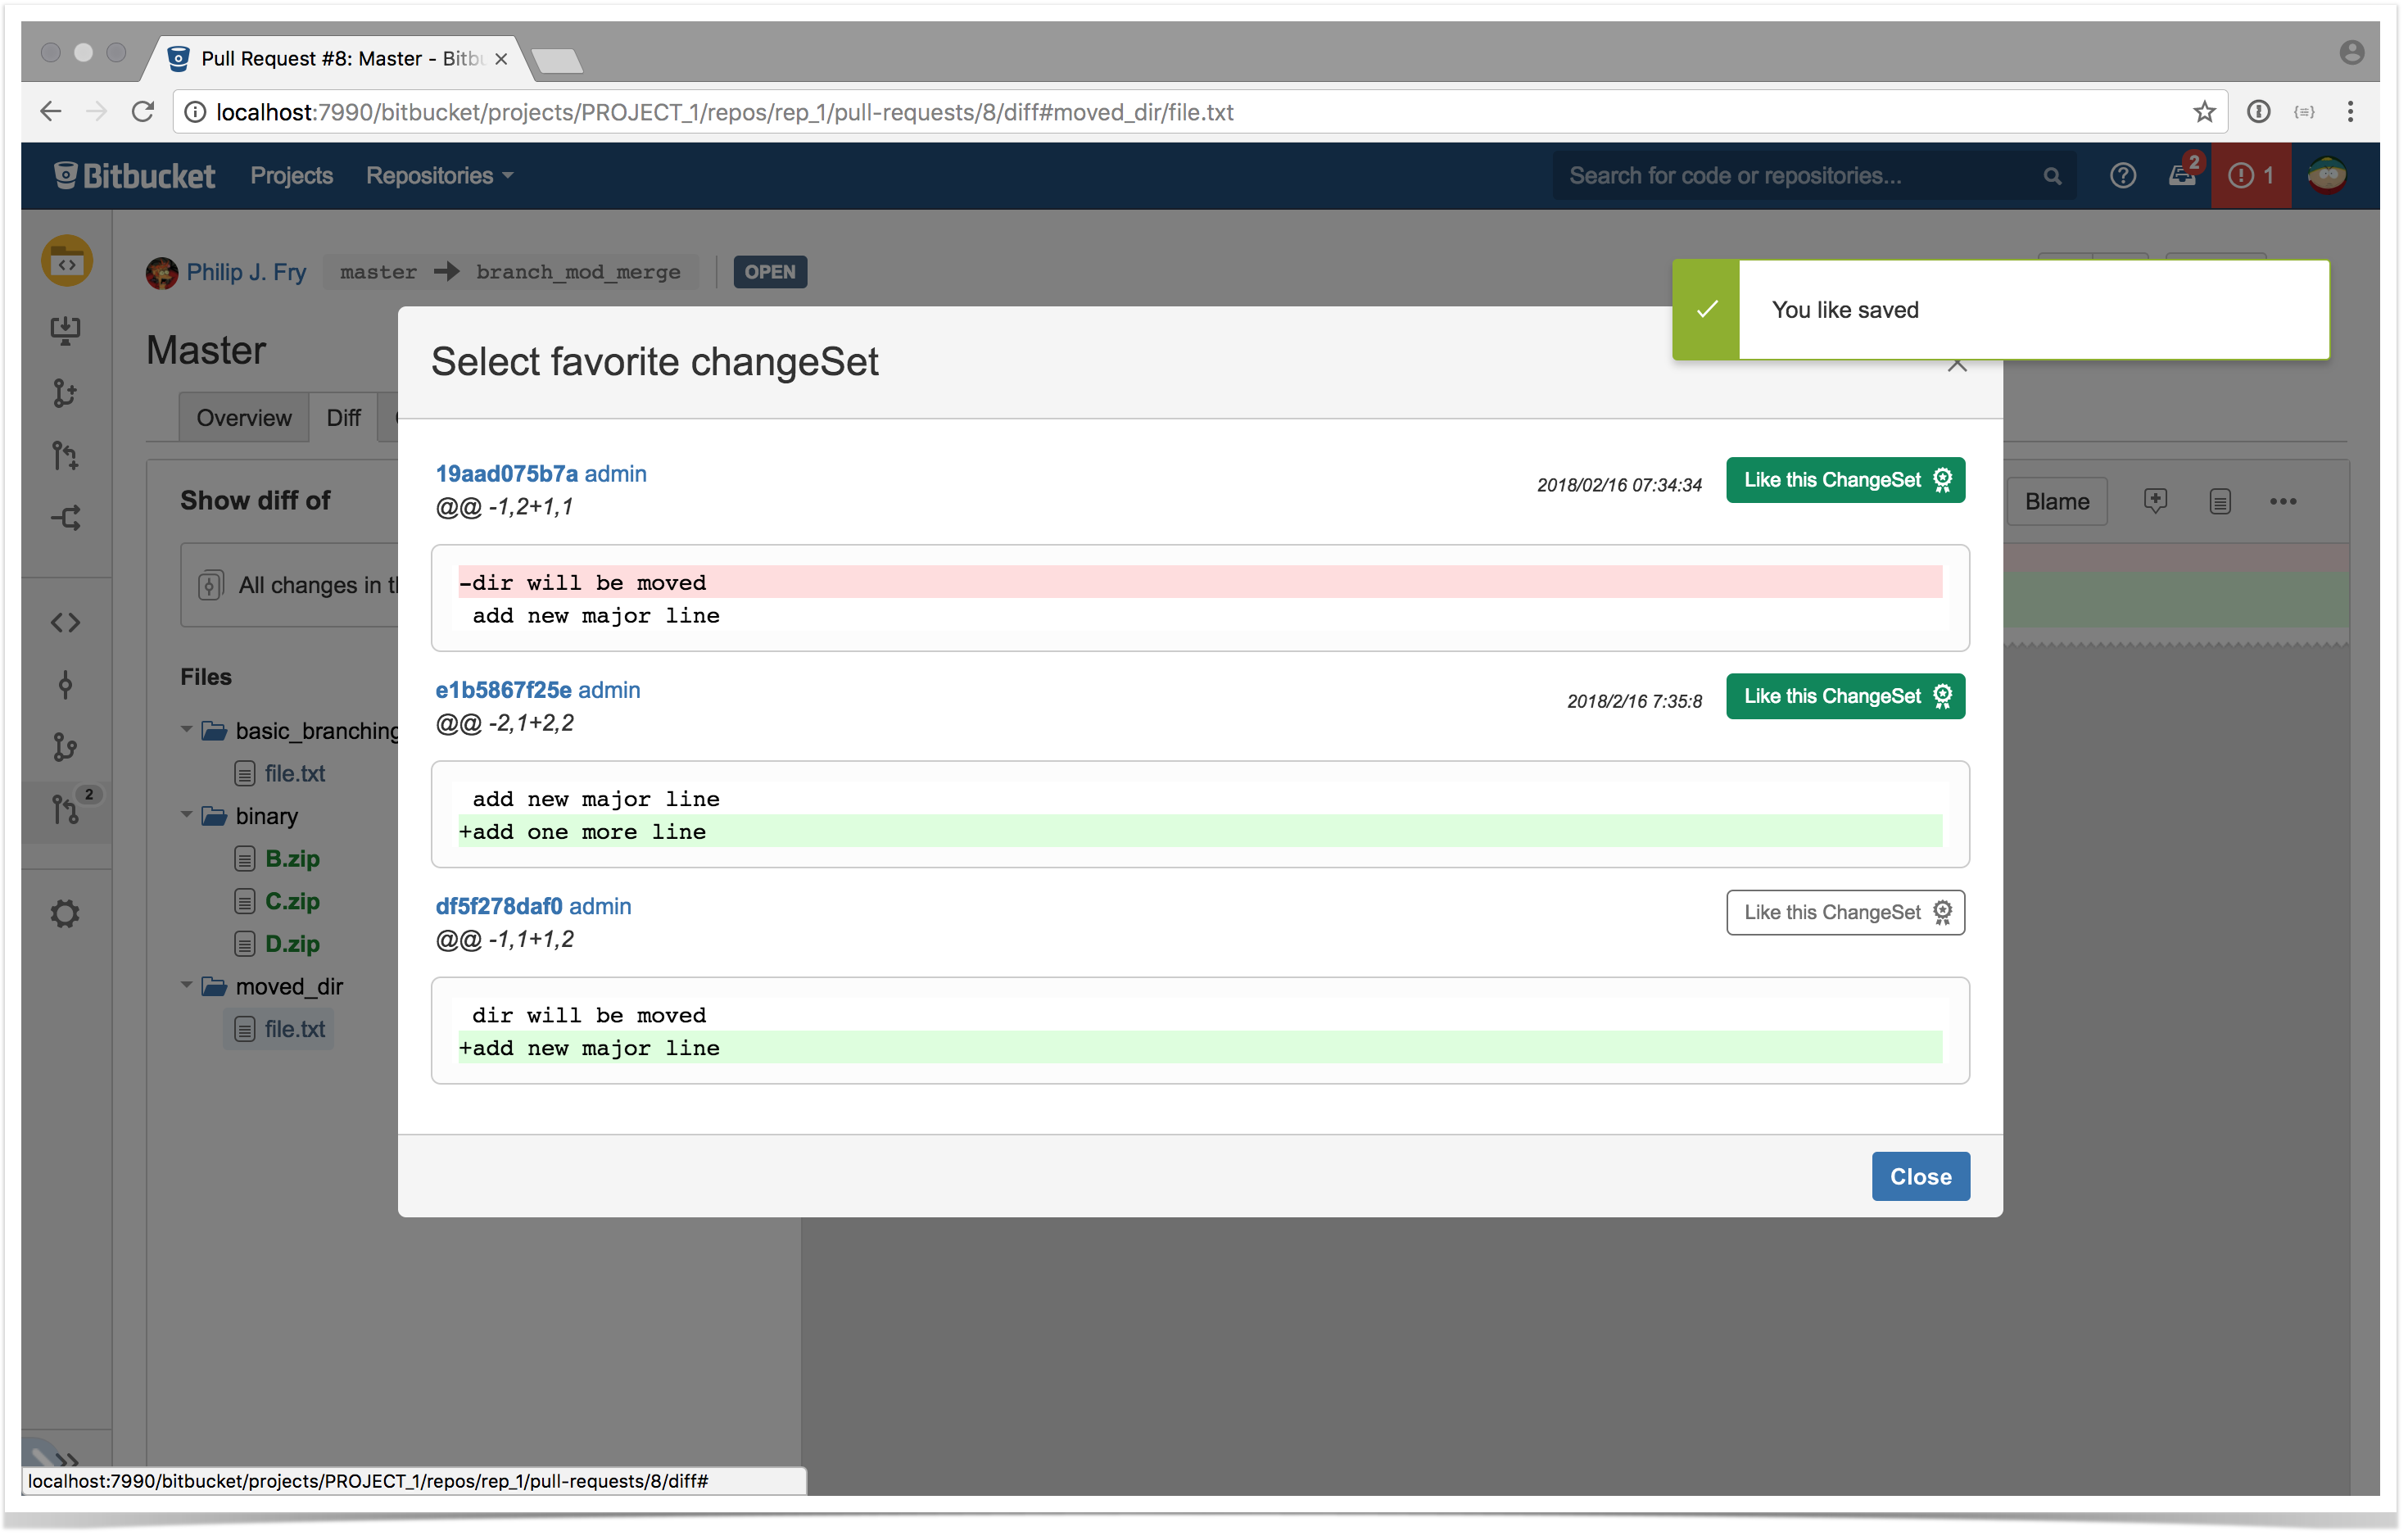2408x1536 pixels.
Task: Select file.txt under basic_branching
Action: (x=294, y=774)
